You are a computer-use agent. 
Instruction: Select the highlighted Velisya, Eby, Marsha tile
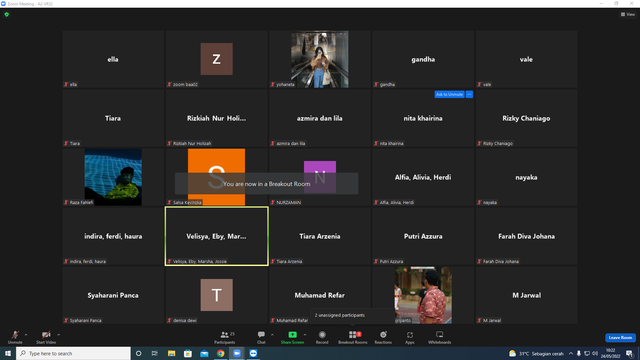tap(216, 236)
